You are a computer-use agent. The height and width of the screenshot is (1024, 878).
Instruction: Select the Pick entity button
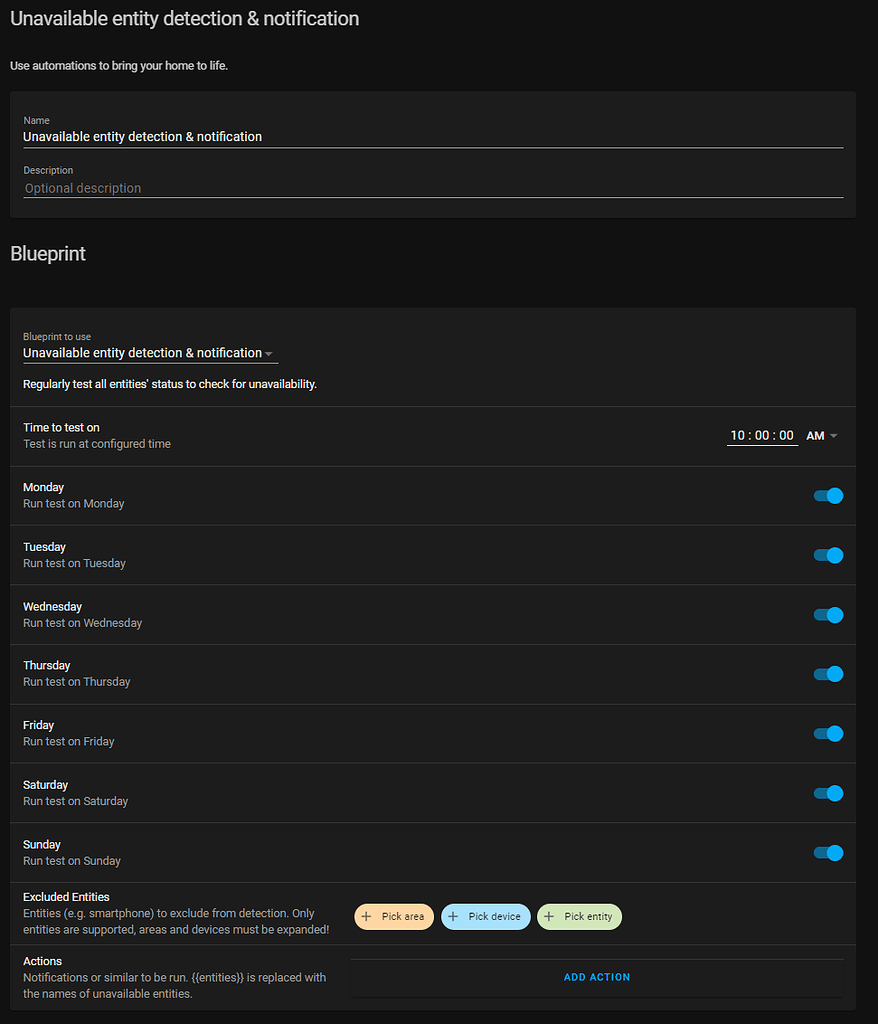click(579, 916)
